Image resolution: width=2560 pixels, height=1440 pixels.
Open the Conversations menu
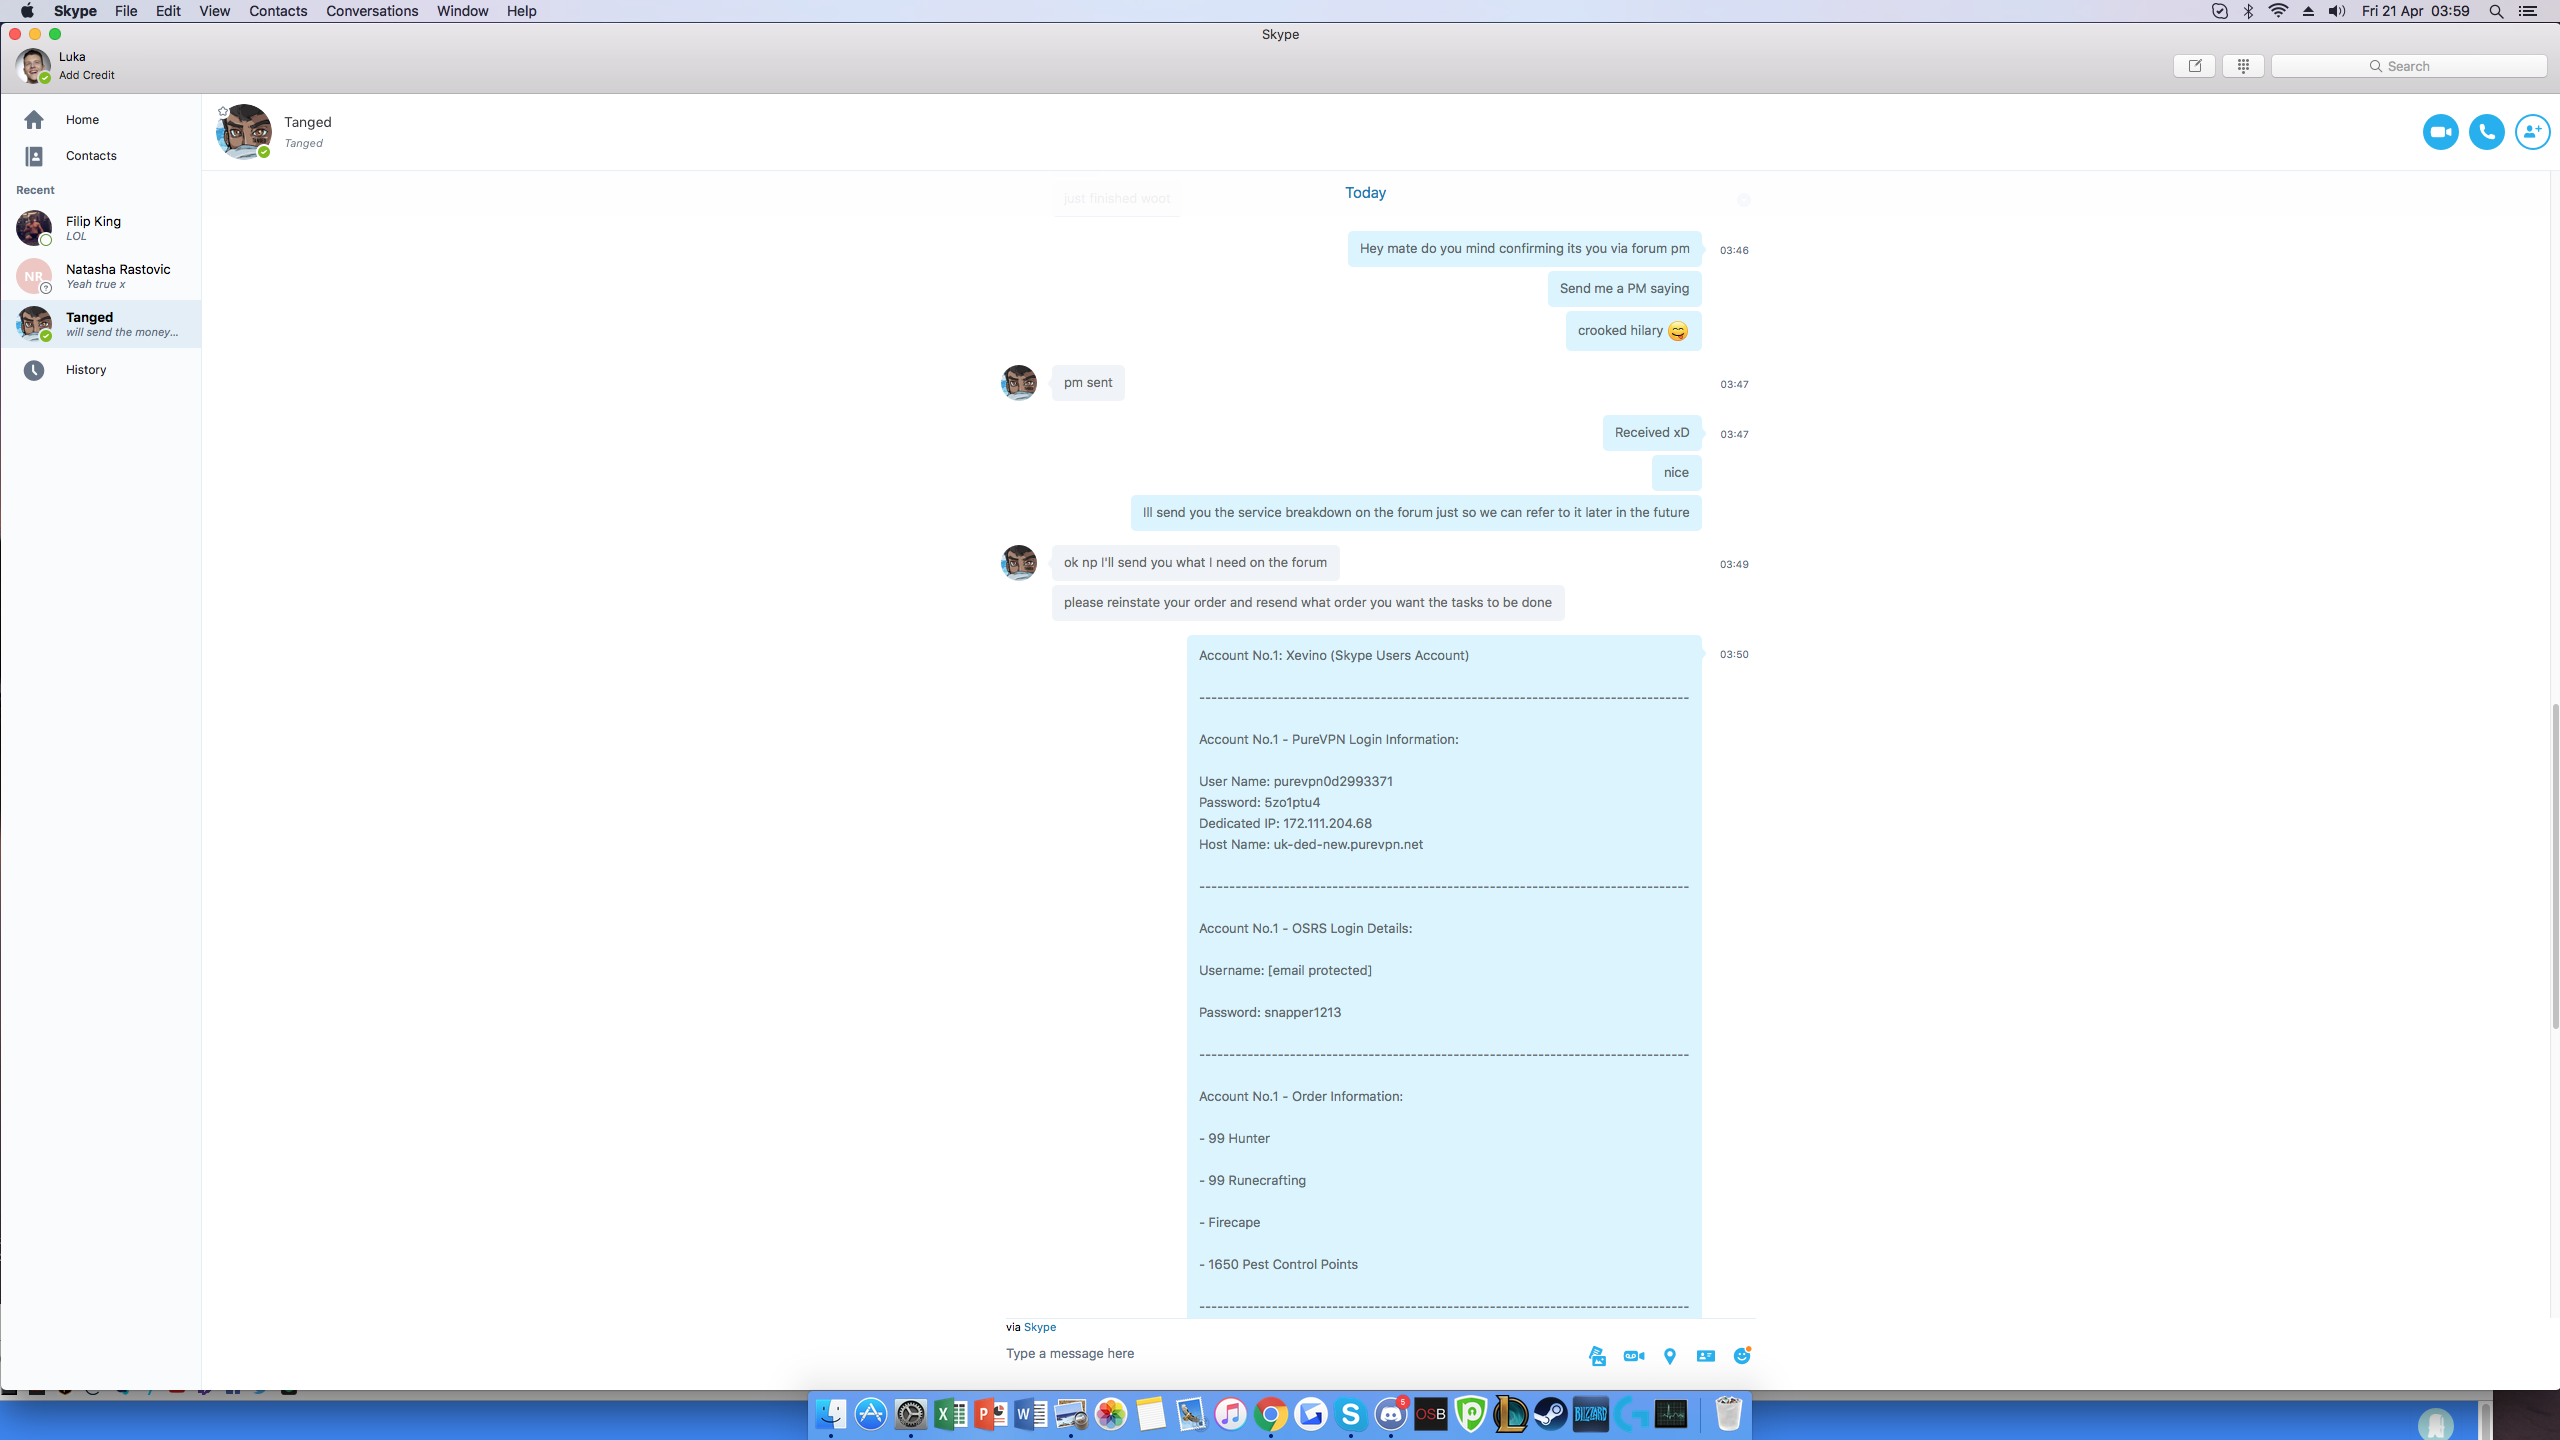coord(371,11)
